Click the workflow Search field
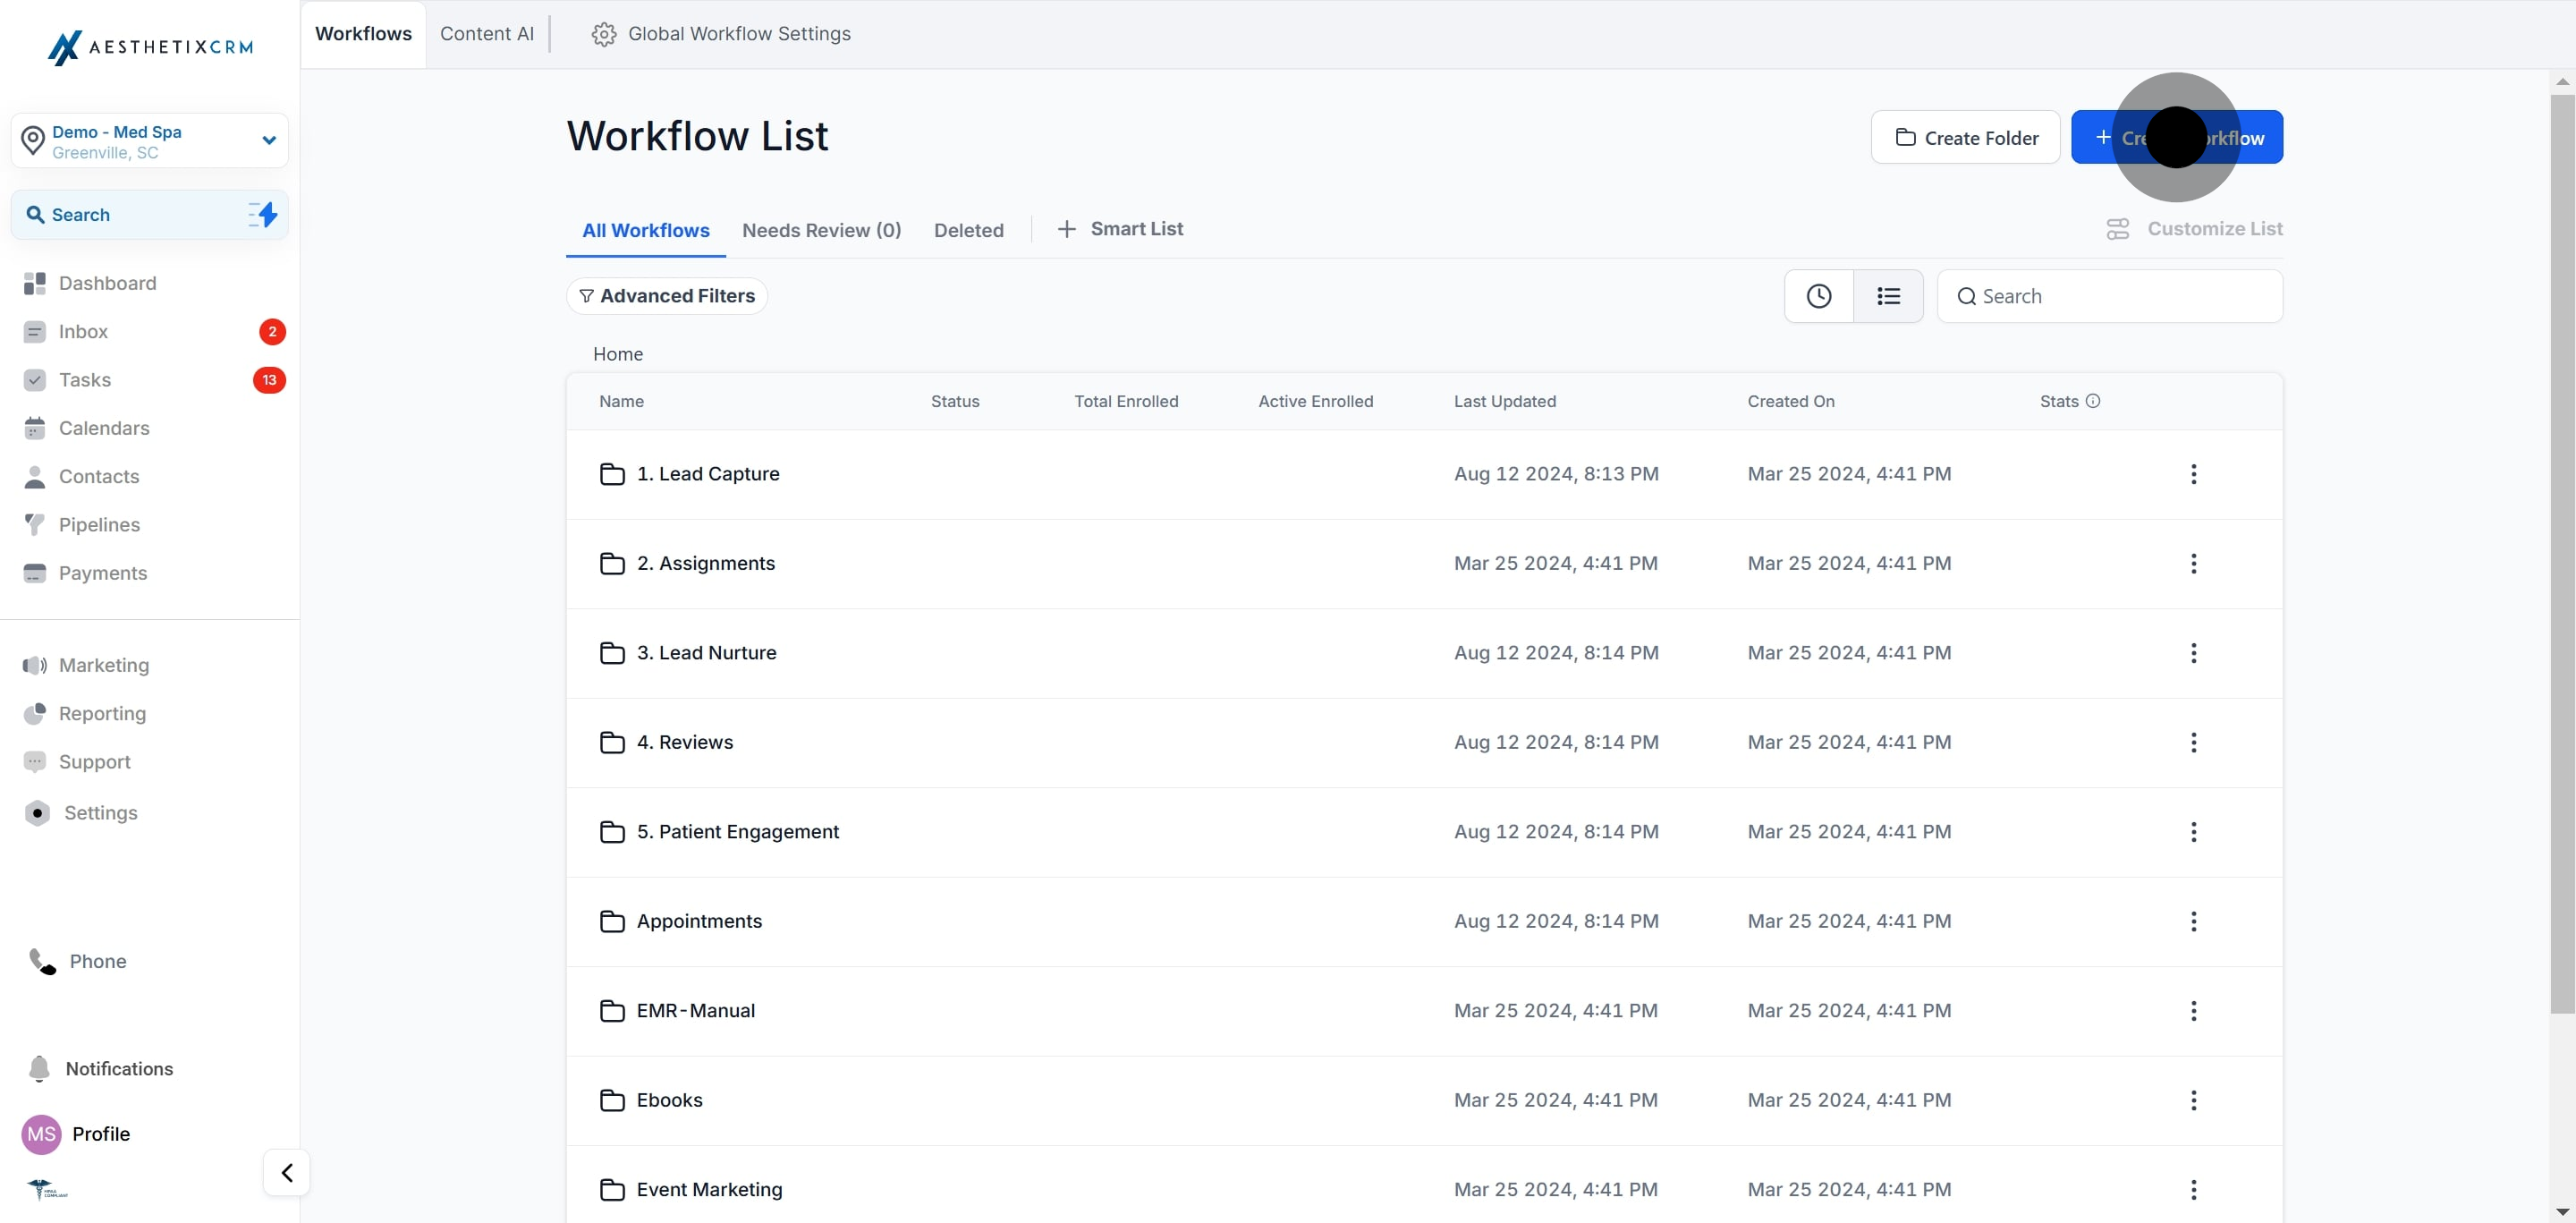 pos(2110,295)
